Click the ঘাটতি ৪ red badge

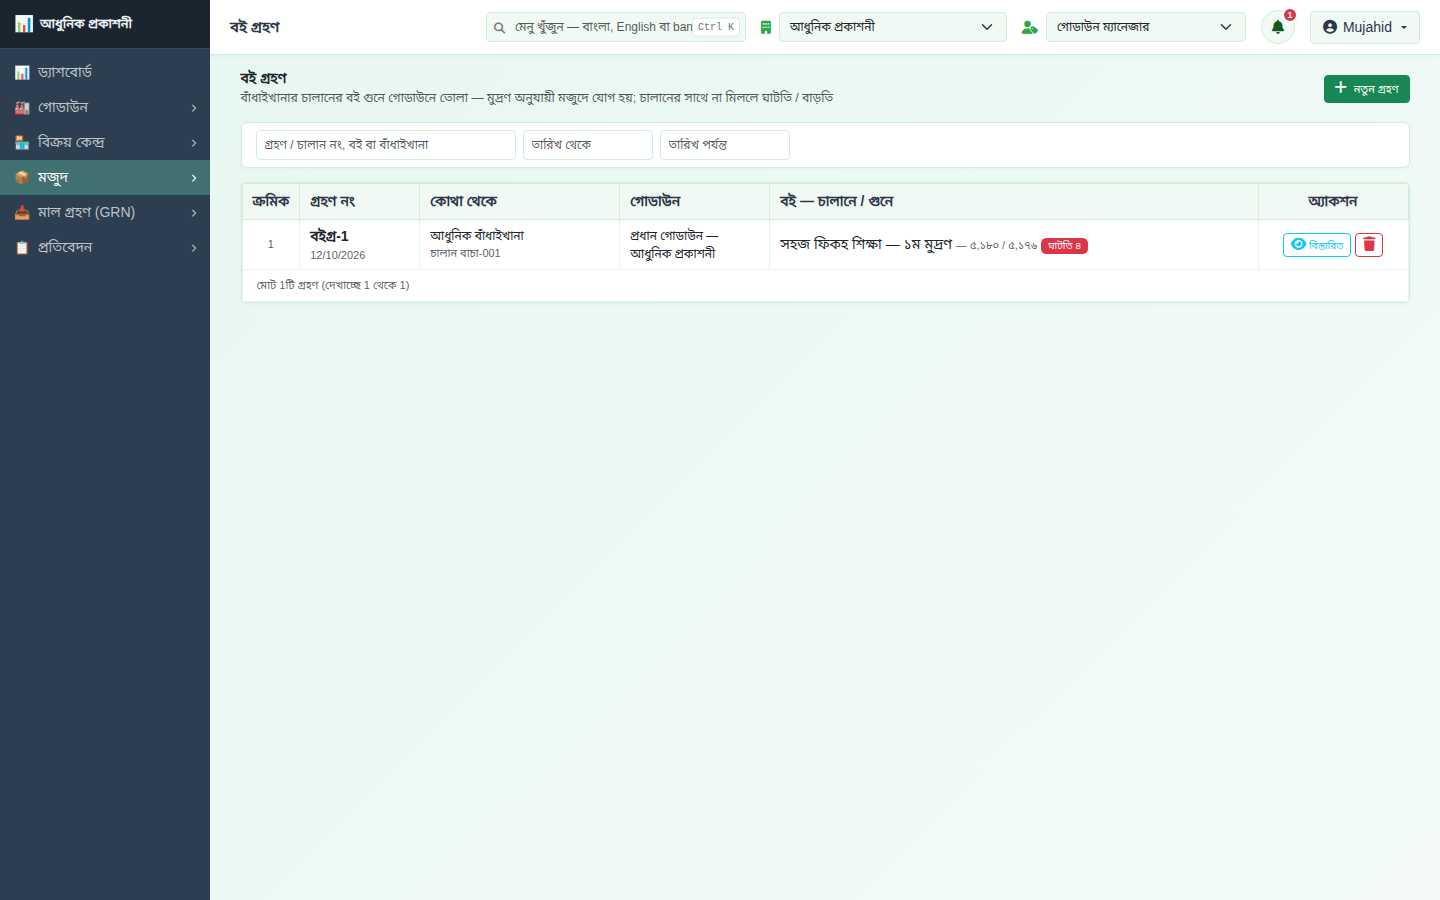tap(1064, 246)
